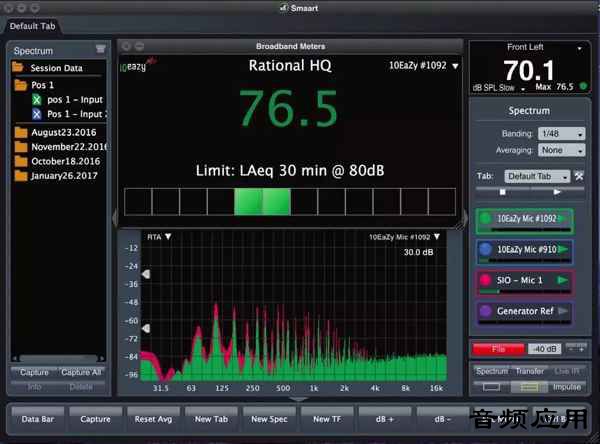Click the green color dot of 10EaZy Mic #1092
Image resolution: width=600 pixels, height=444 pixels.
[485, 219]
